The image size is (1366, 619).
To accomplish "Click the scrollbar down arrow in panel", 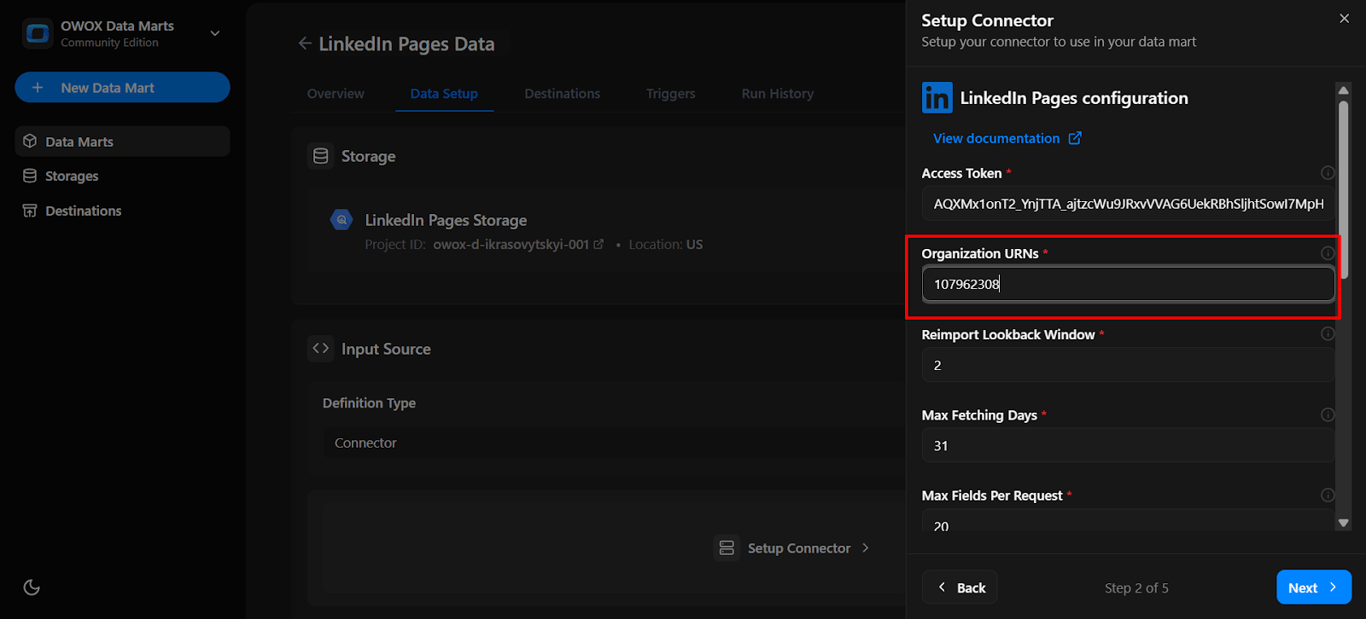I will (x=1343, y=522).
